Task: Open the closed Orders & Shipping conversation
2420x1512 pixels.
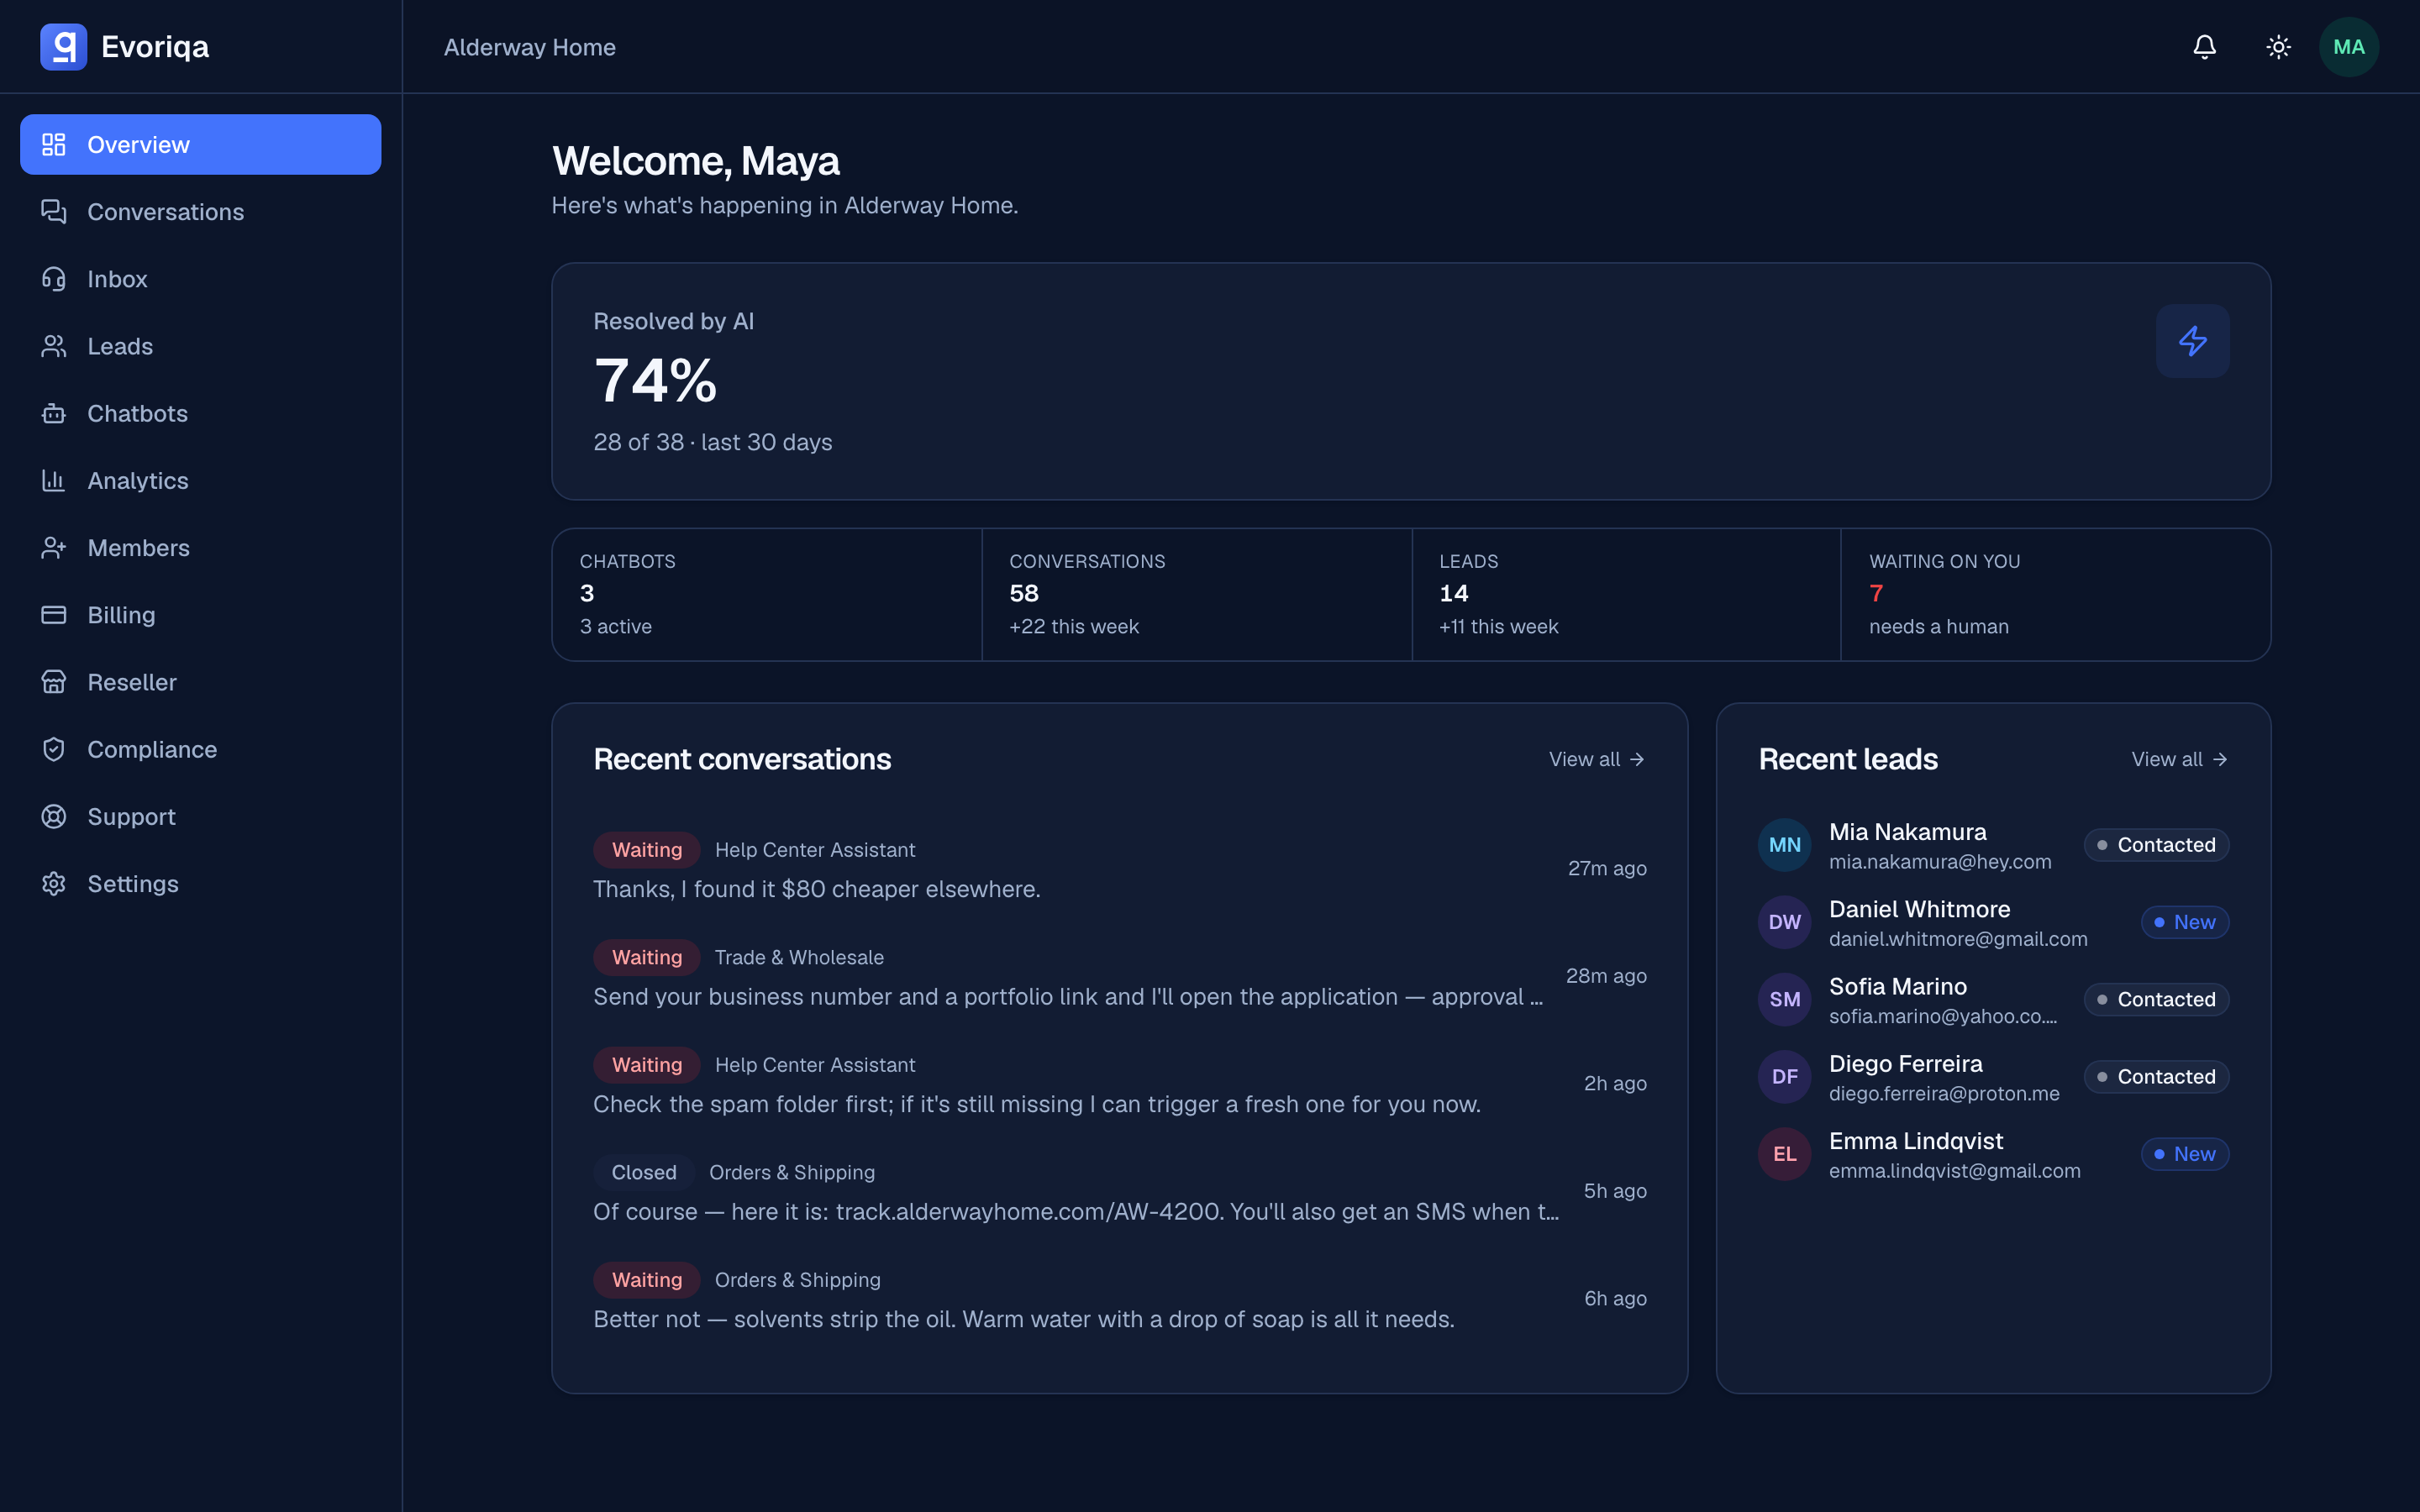Action: pyautogui.click(x=1119, y=1191)
